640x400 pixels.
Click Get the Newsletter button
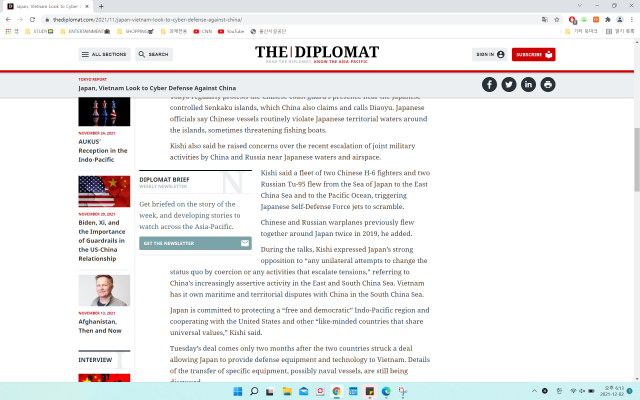pos(195,242)
